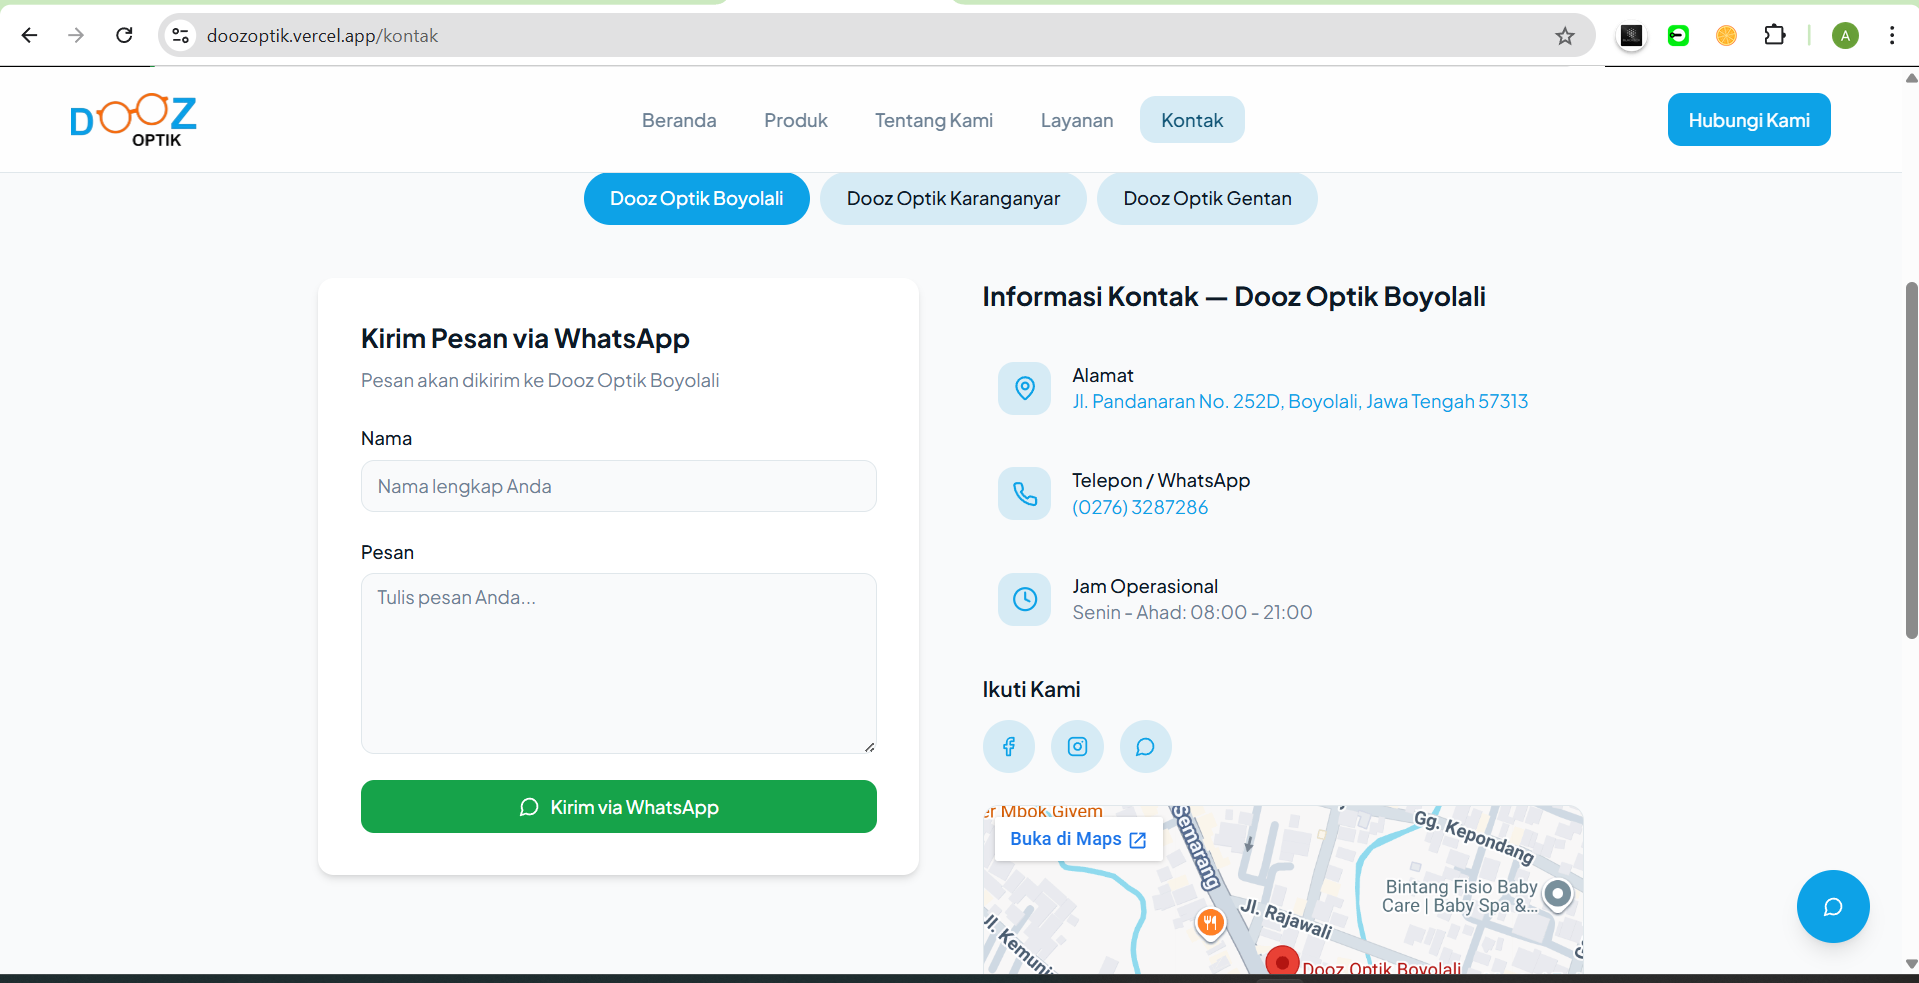
Task: Click the phone icon next to Telepon / WhatsApp
Action: click(1024, 493)
